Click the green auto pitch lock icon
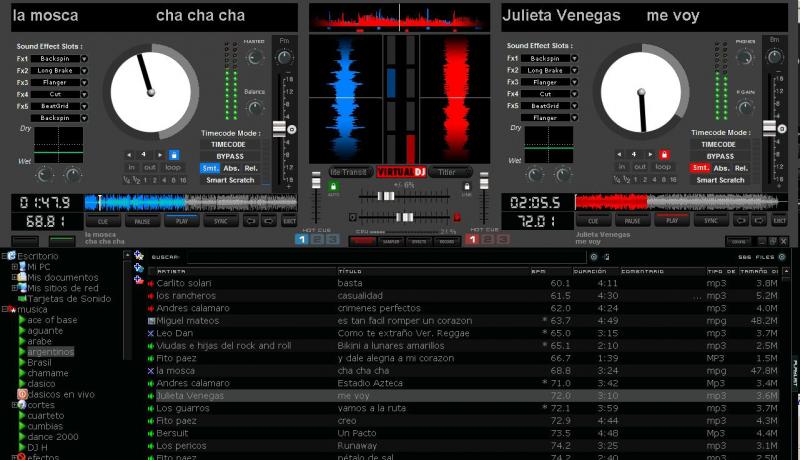This screenshot has width=800, height=460. click(333, 187)
